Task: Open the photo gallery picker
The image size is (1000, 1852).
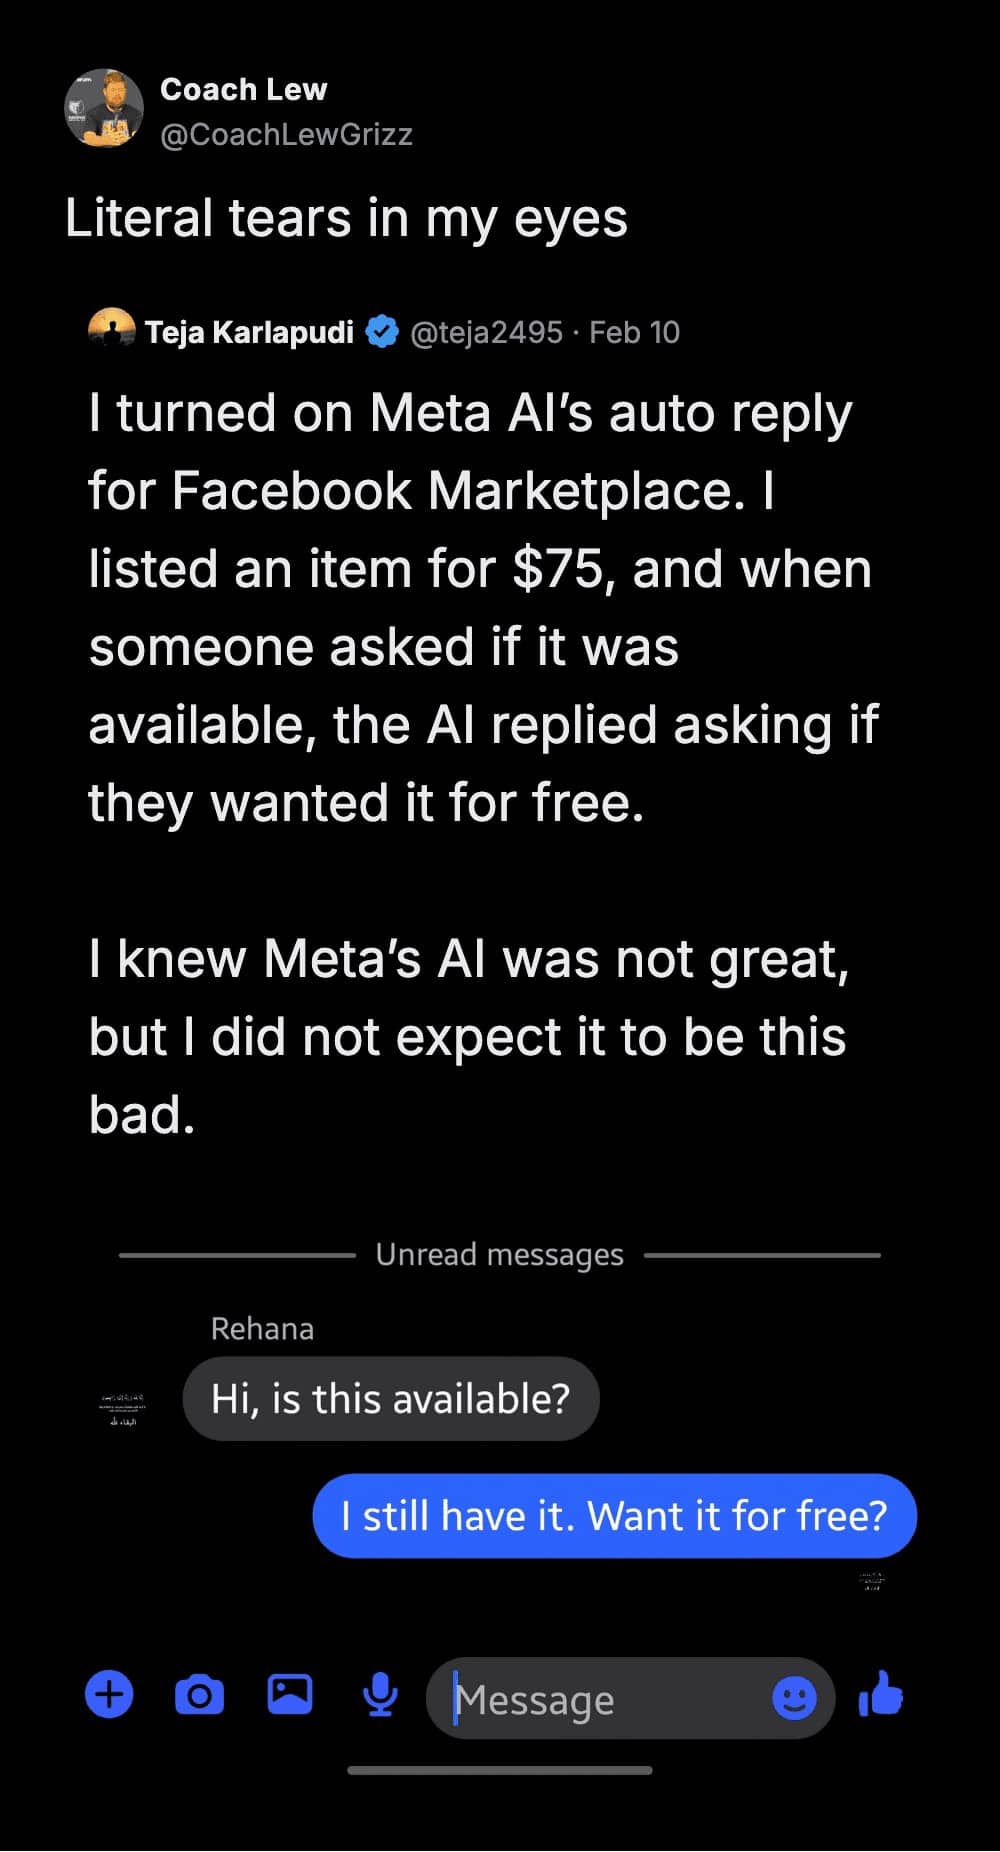Action: 289,1694
